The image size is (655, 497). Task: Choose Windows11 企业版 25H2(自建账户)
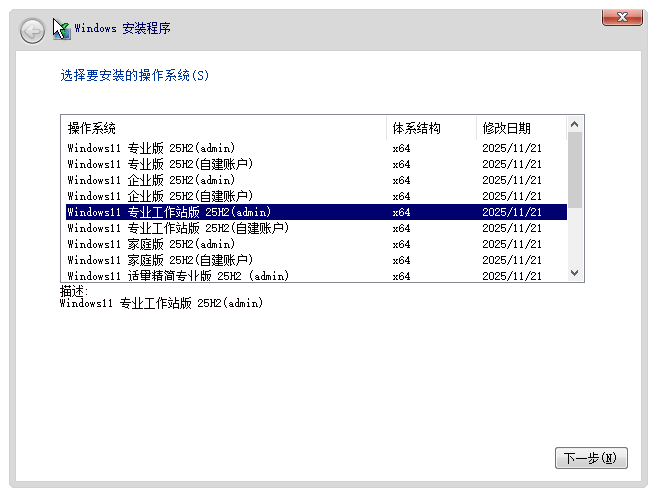point(159,196)
